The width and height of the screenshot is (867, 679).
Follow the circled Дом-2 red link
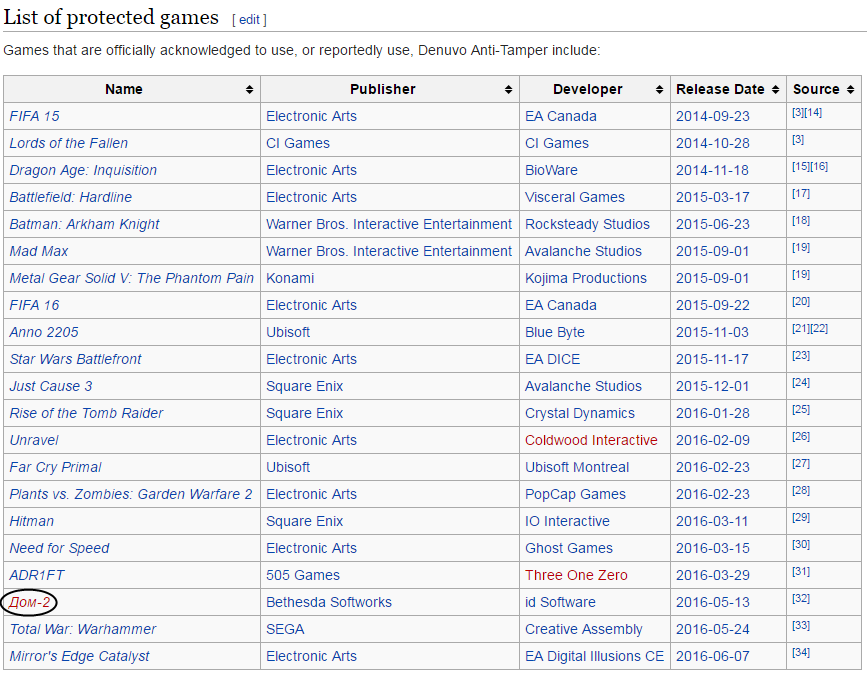click(x=29, y=602)
